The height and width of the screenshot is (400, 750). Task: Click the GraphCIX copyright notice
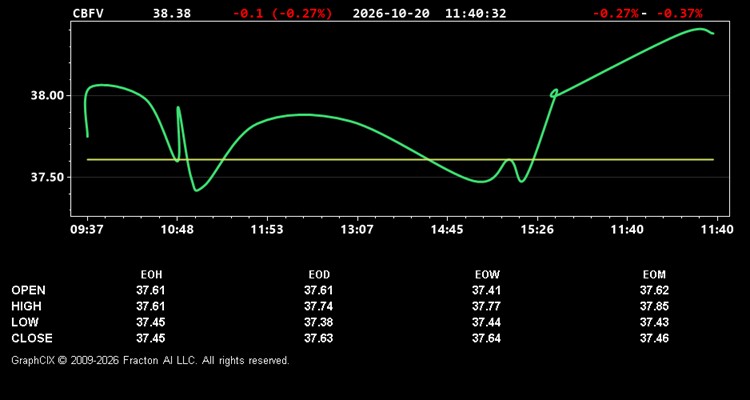click(x=150, y=360)
